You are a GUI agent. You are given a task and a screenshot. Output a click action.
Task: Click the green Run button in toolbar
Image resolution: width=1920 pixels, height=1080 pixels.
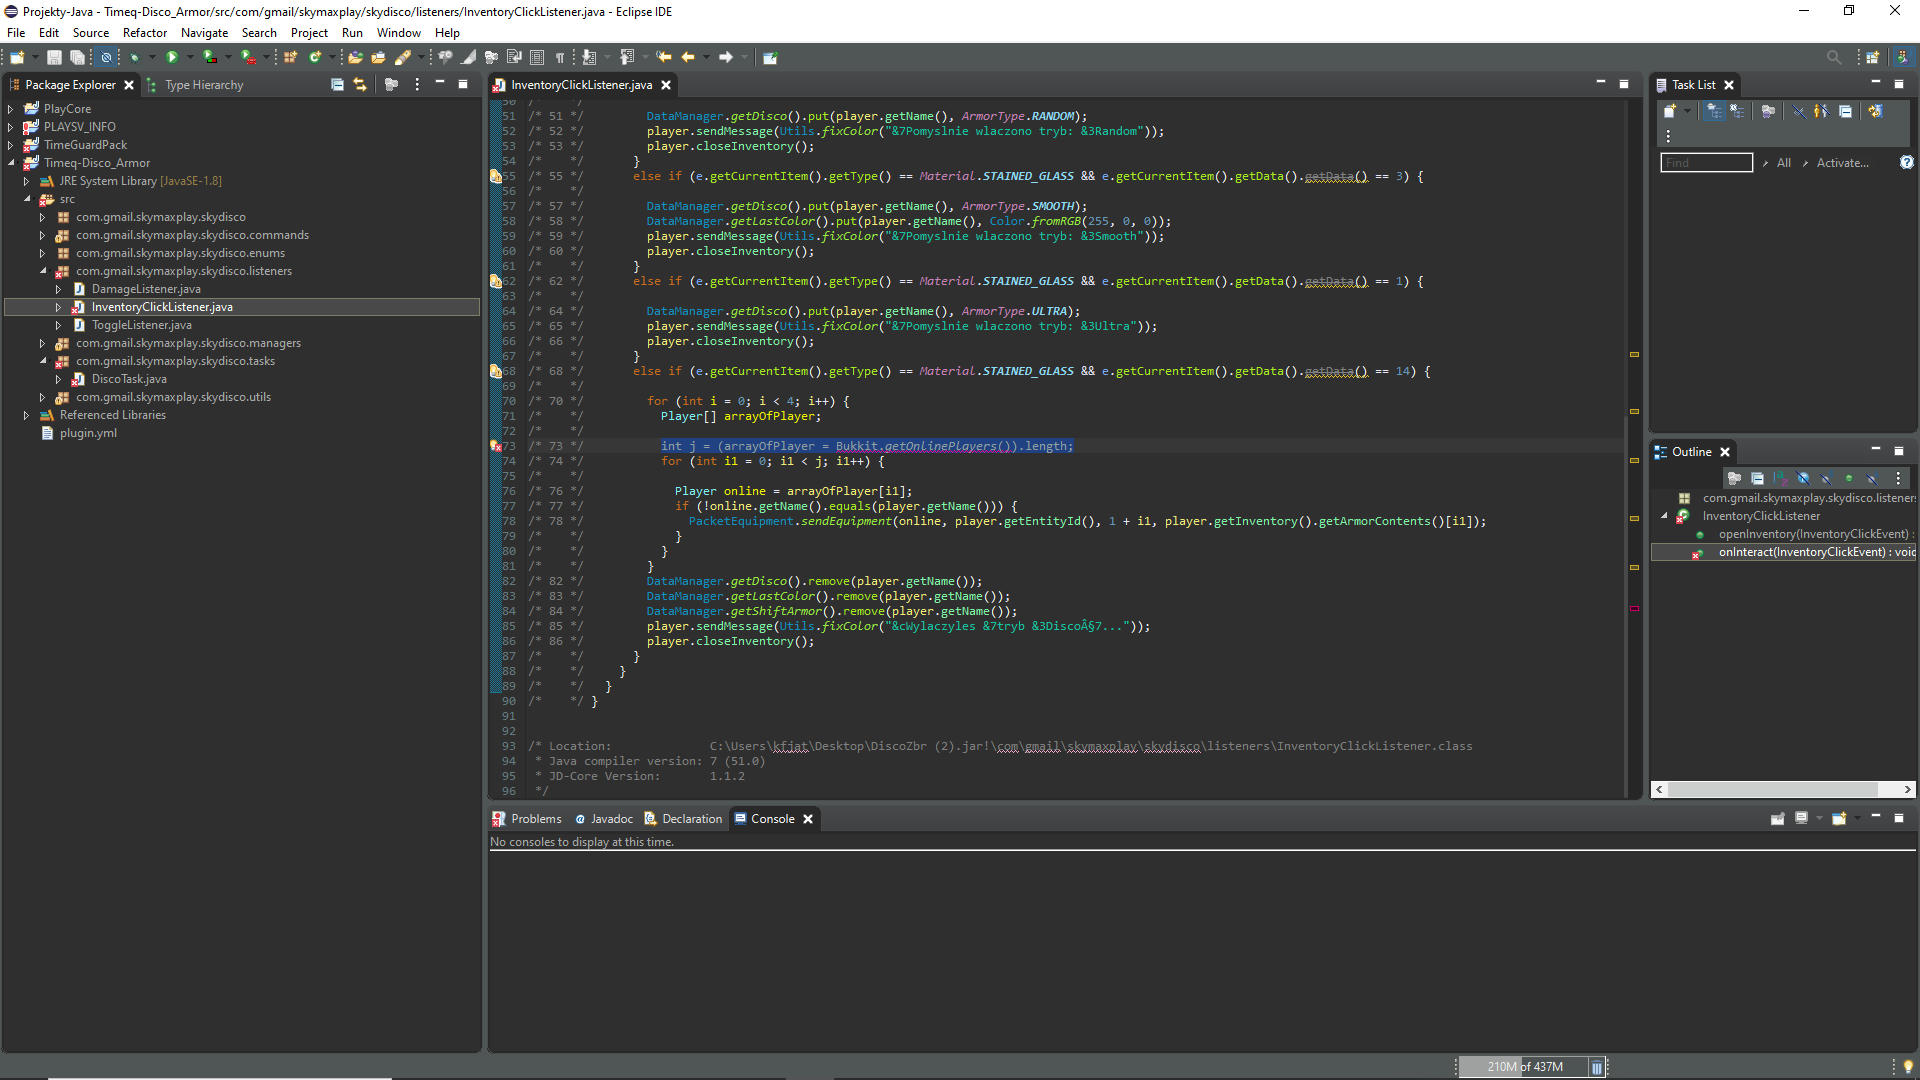[x=172, y=58]
